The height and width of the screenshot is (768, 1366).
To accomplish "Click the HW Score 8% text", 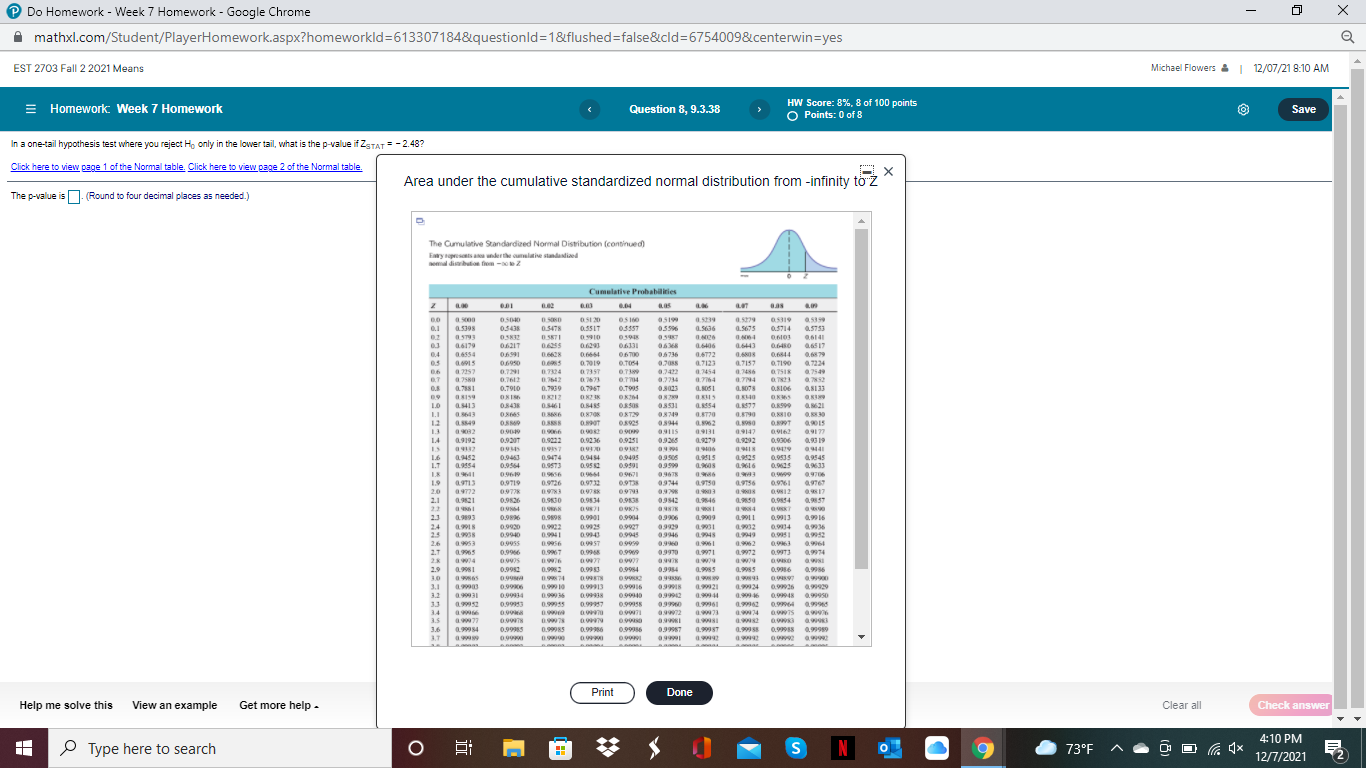I will (852, 103).
